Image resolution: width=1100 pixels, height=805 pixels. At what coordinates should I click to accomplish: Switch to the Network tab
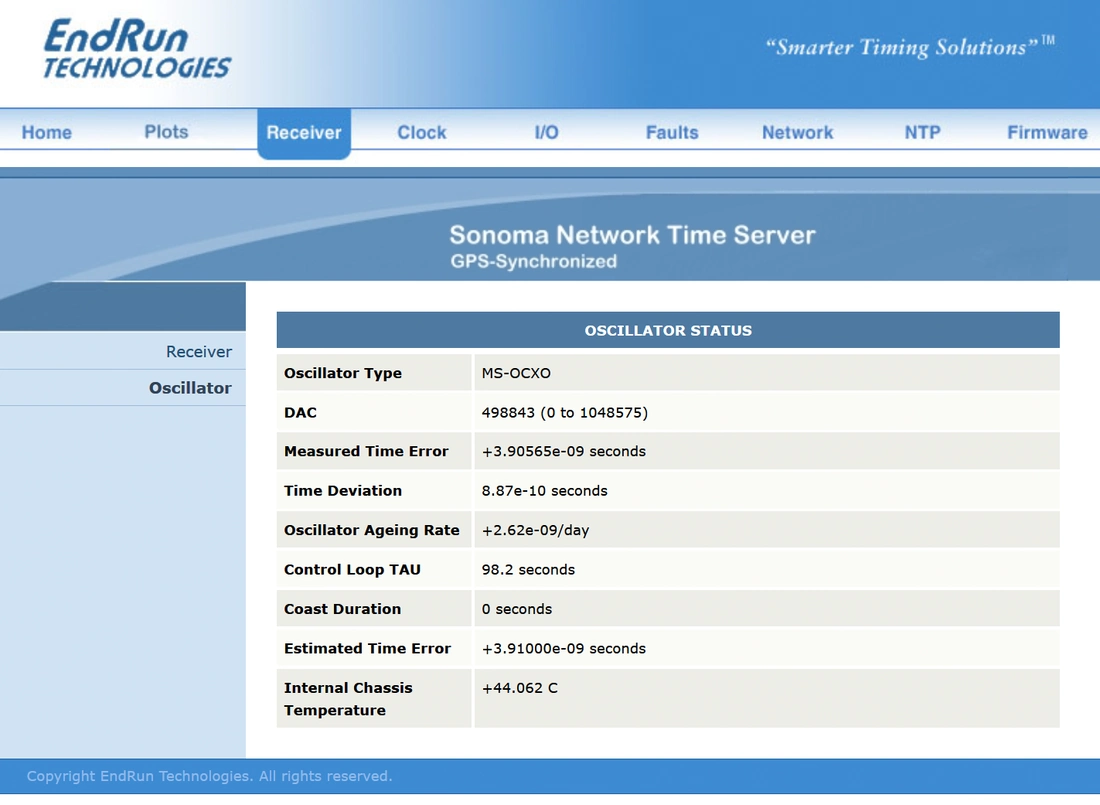[798, 132]
